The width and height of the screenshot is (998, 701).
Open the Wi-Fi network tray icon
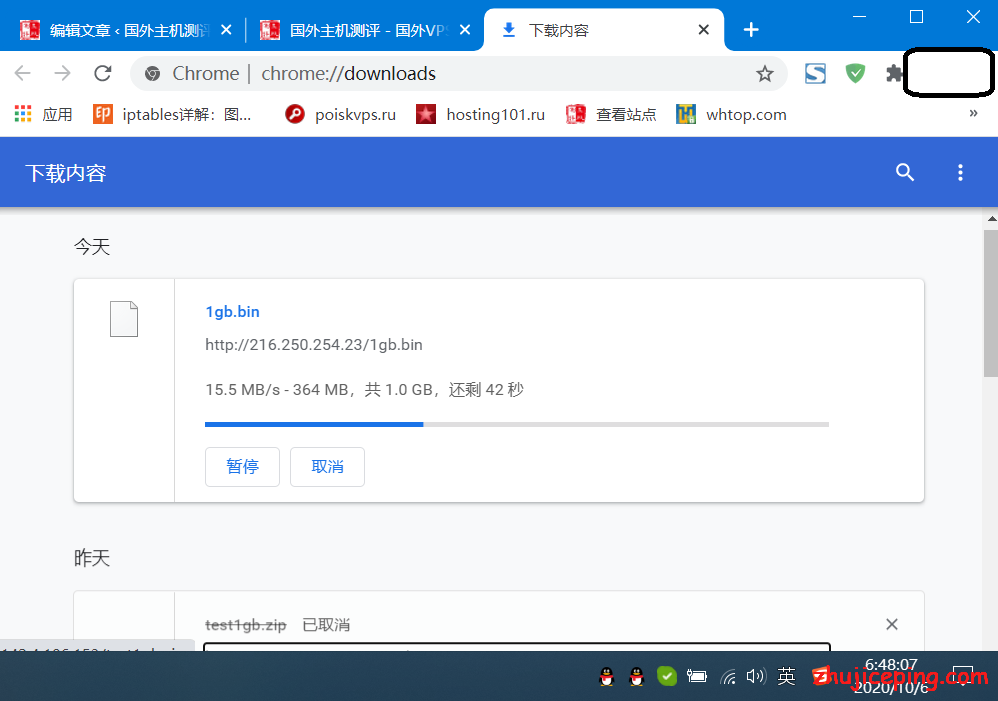point(728,676)
